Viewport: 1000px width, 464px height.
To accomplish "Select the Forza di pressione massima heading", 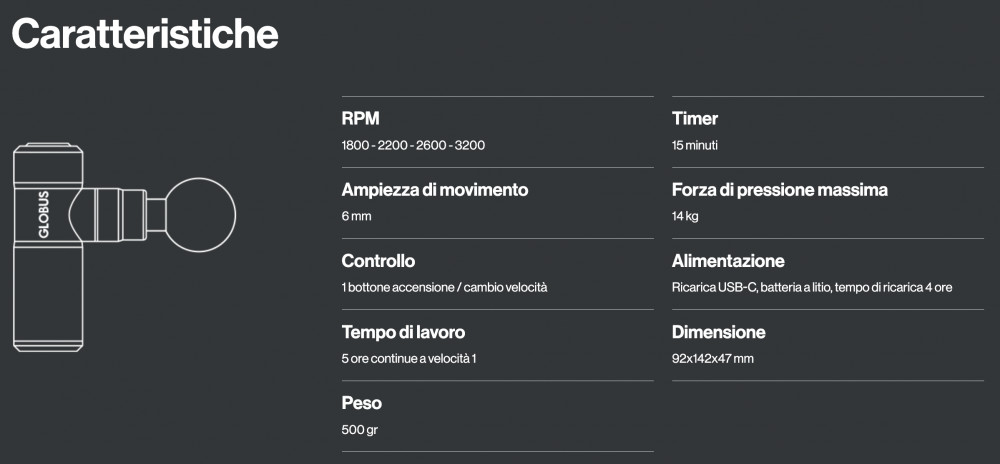I will pos(779,190).
